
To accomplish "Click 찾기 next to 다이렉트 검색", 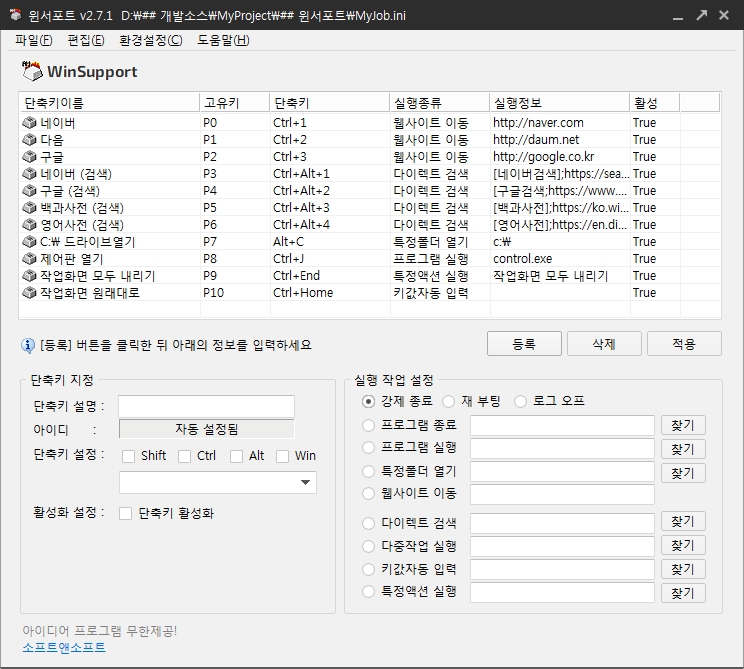I will point(683,521).
